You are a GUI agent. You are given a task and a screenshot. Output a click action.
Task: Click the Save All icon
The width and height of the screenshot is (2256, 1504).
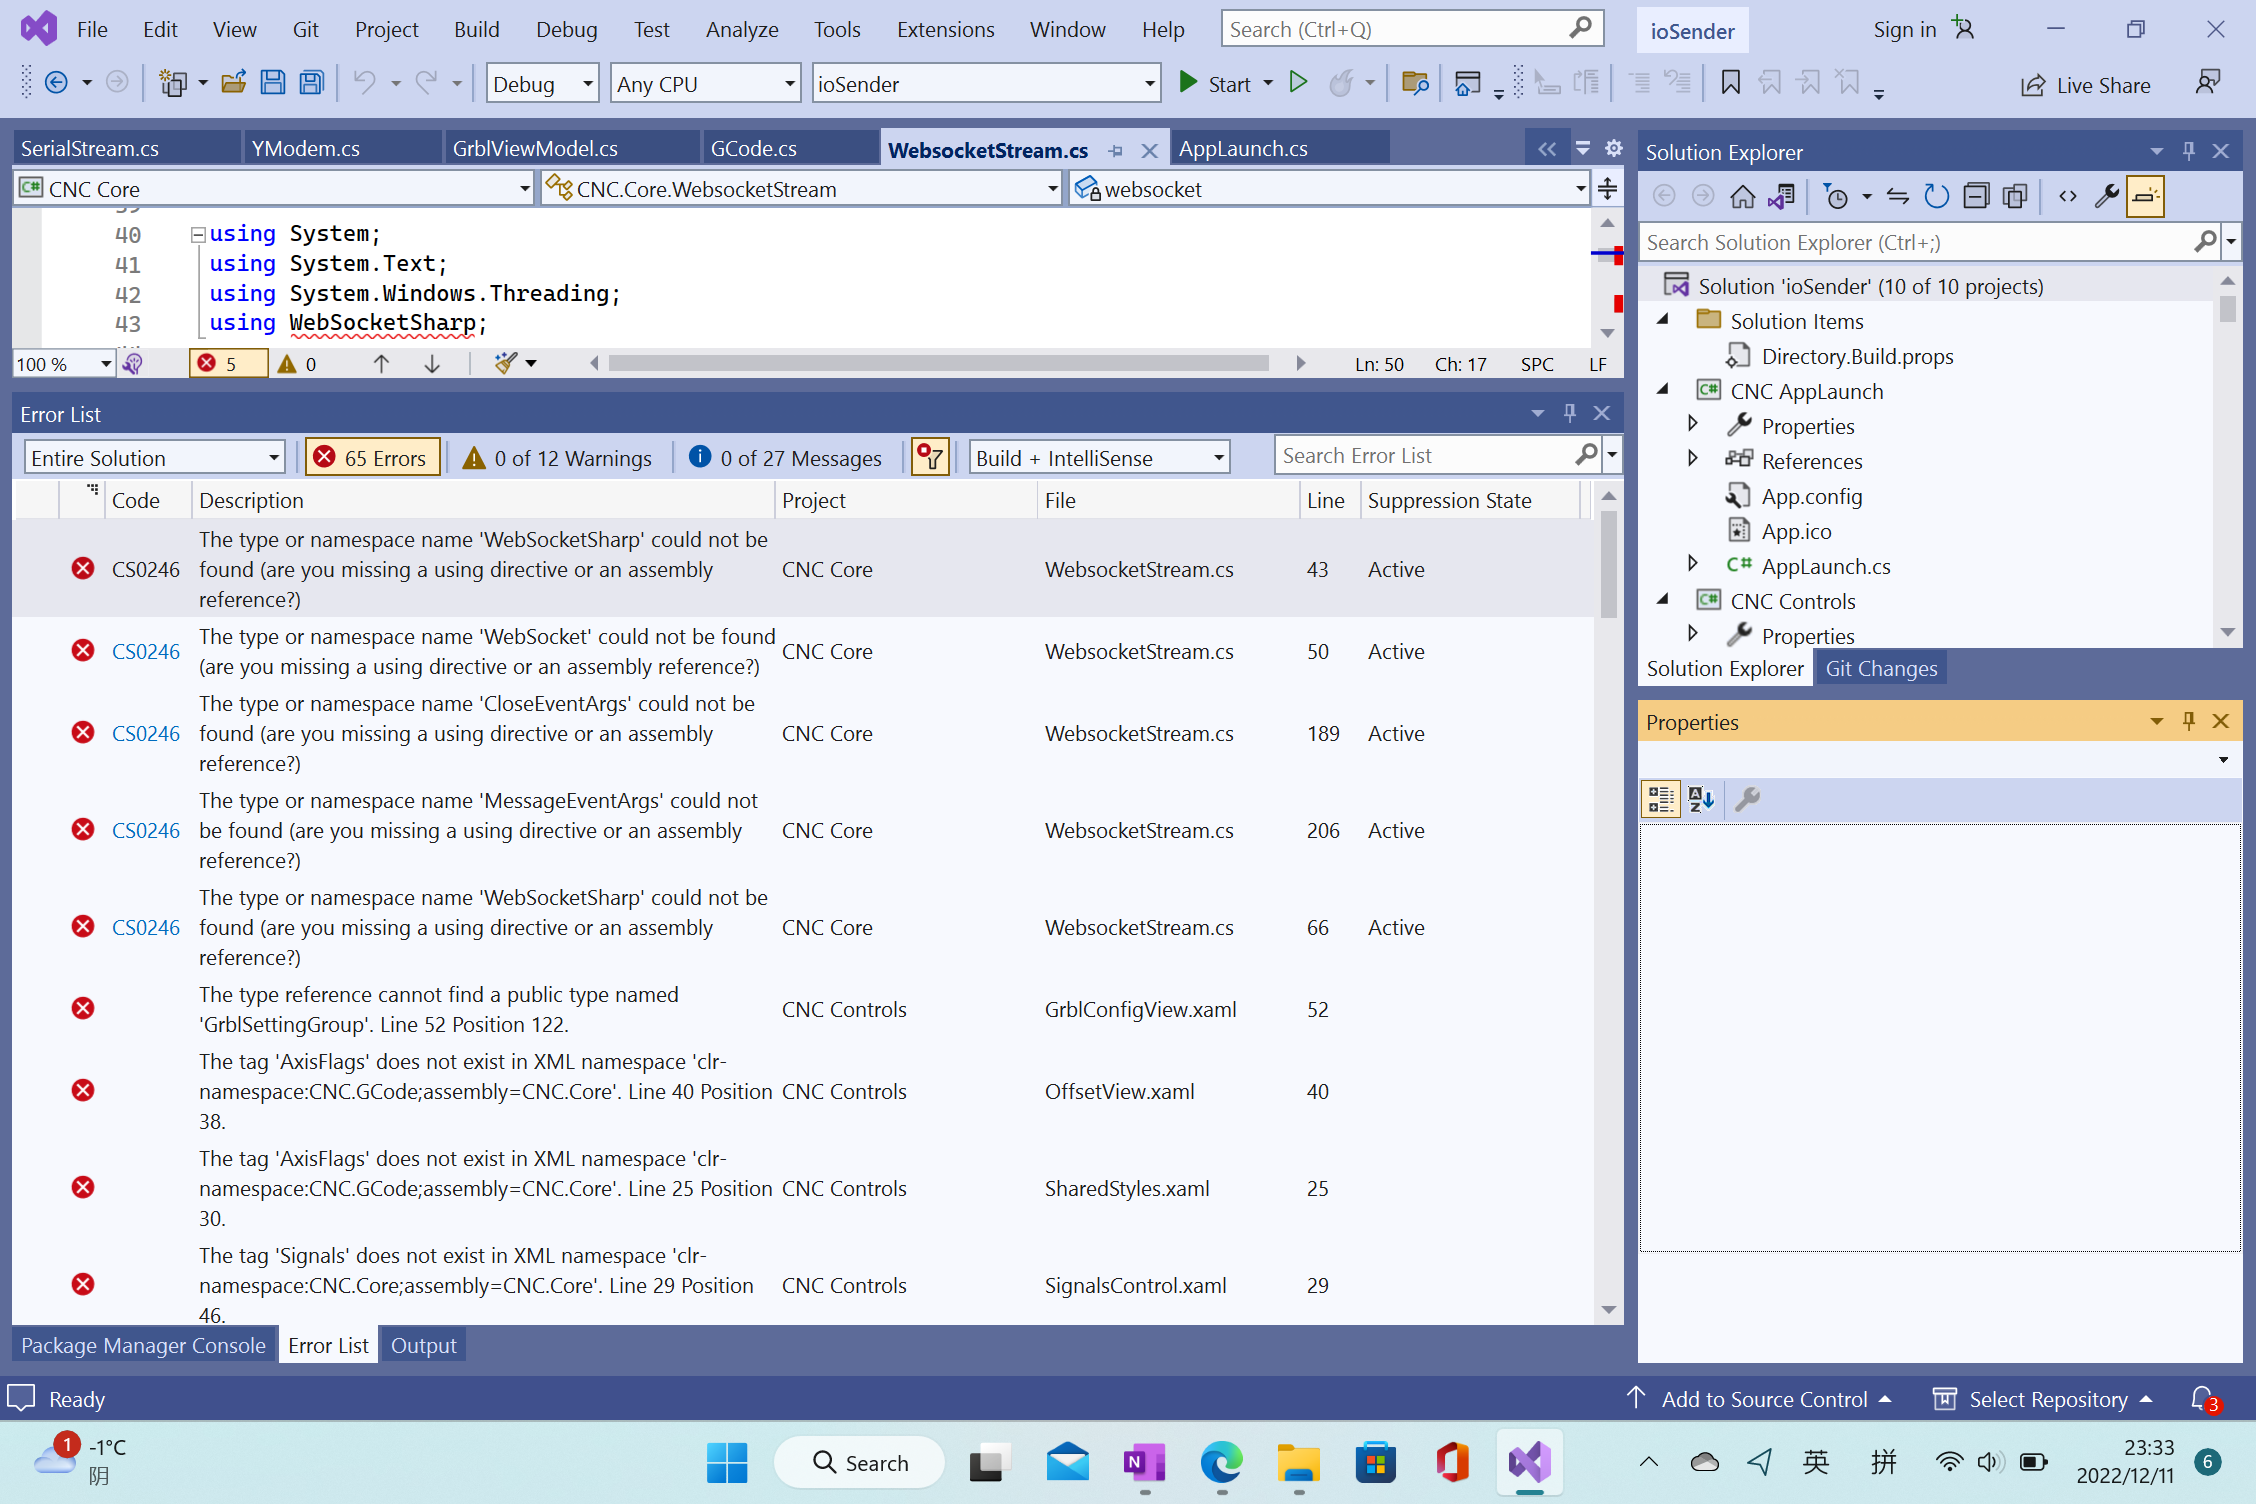click(x=312, y=83)
